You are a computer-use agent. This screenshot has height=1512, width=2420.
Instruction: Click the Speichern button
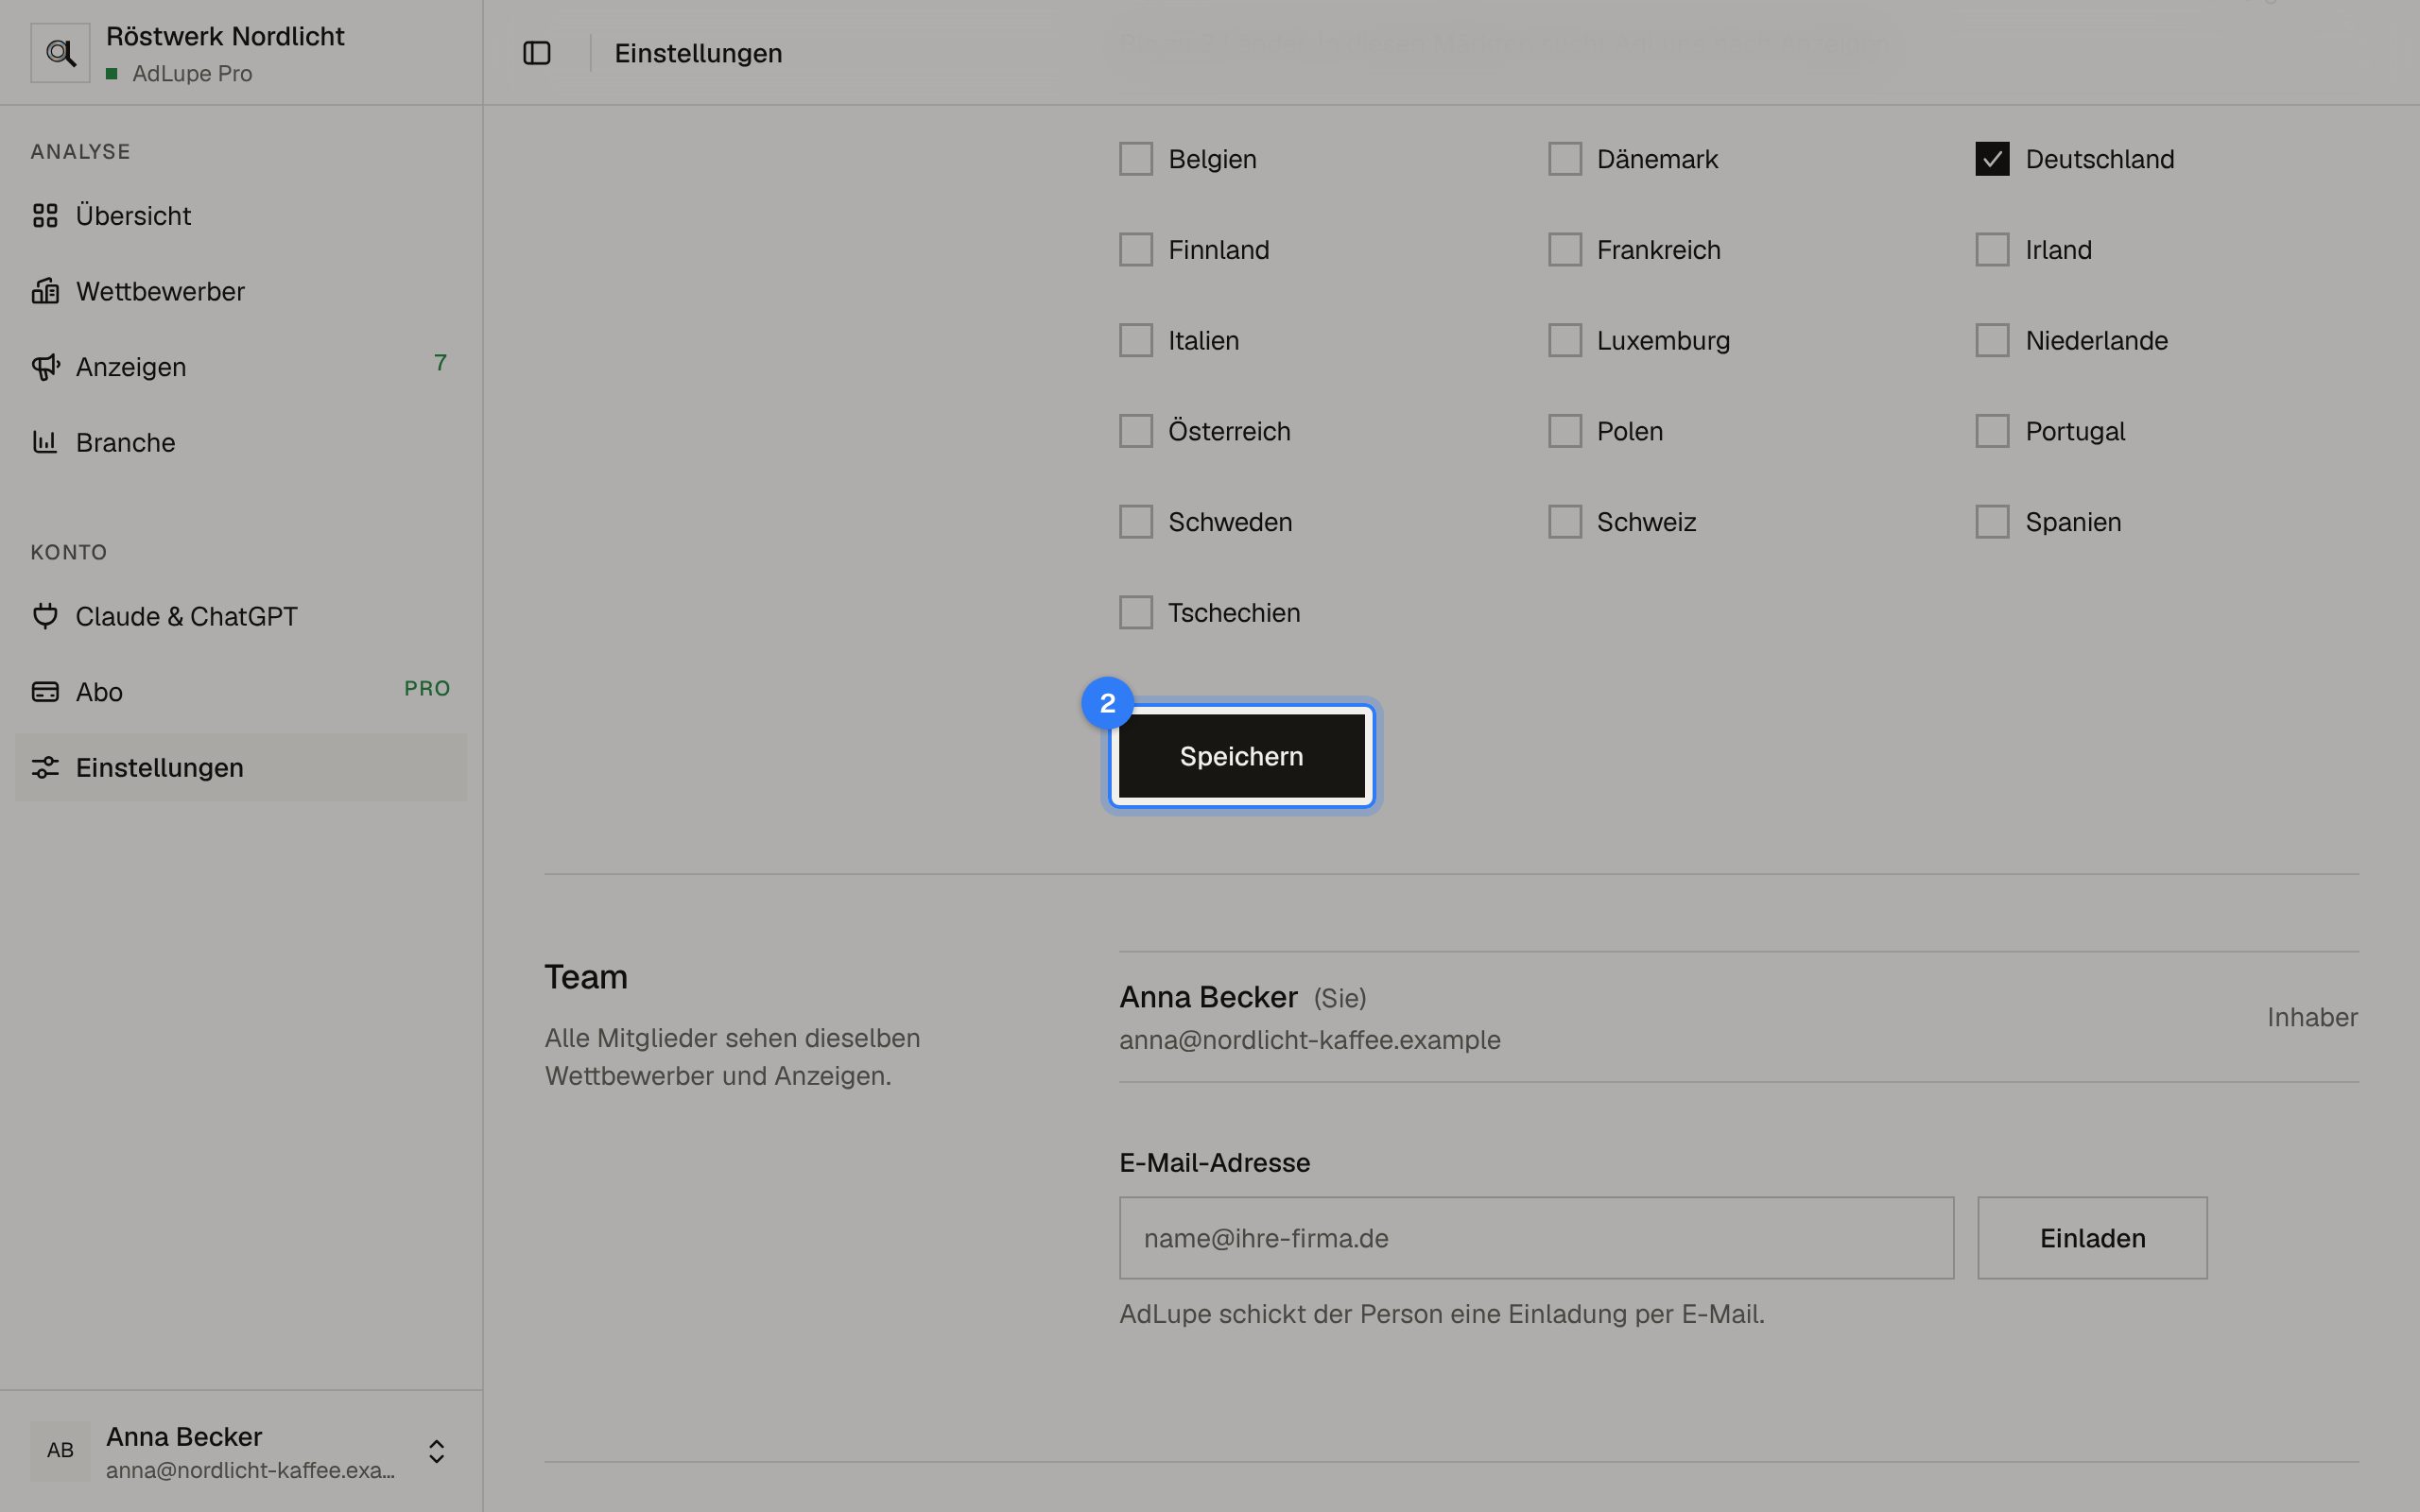(1242, 756)
